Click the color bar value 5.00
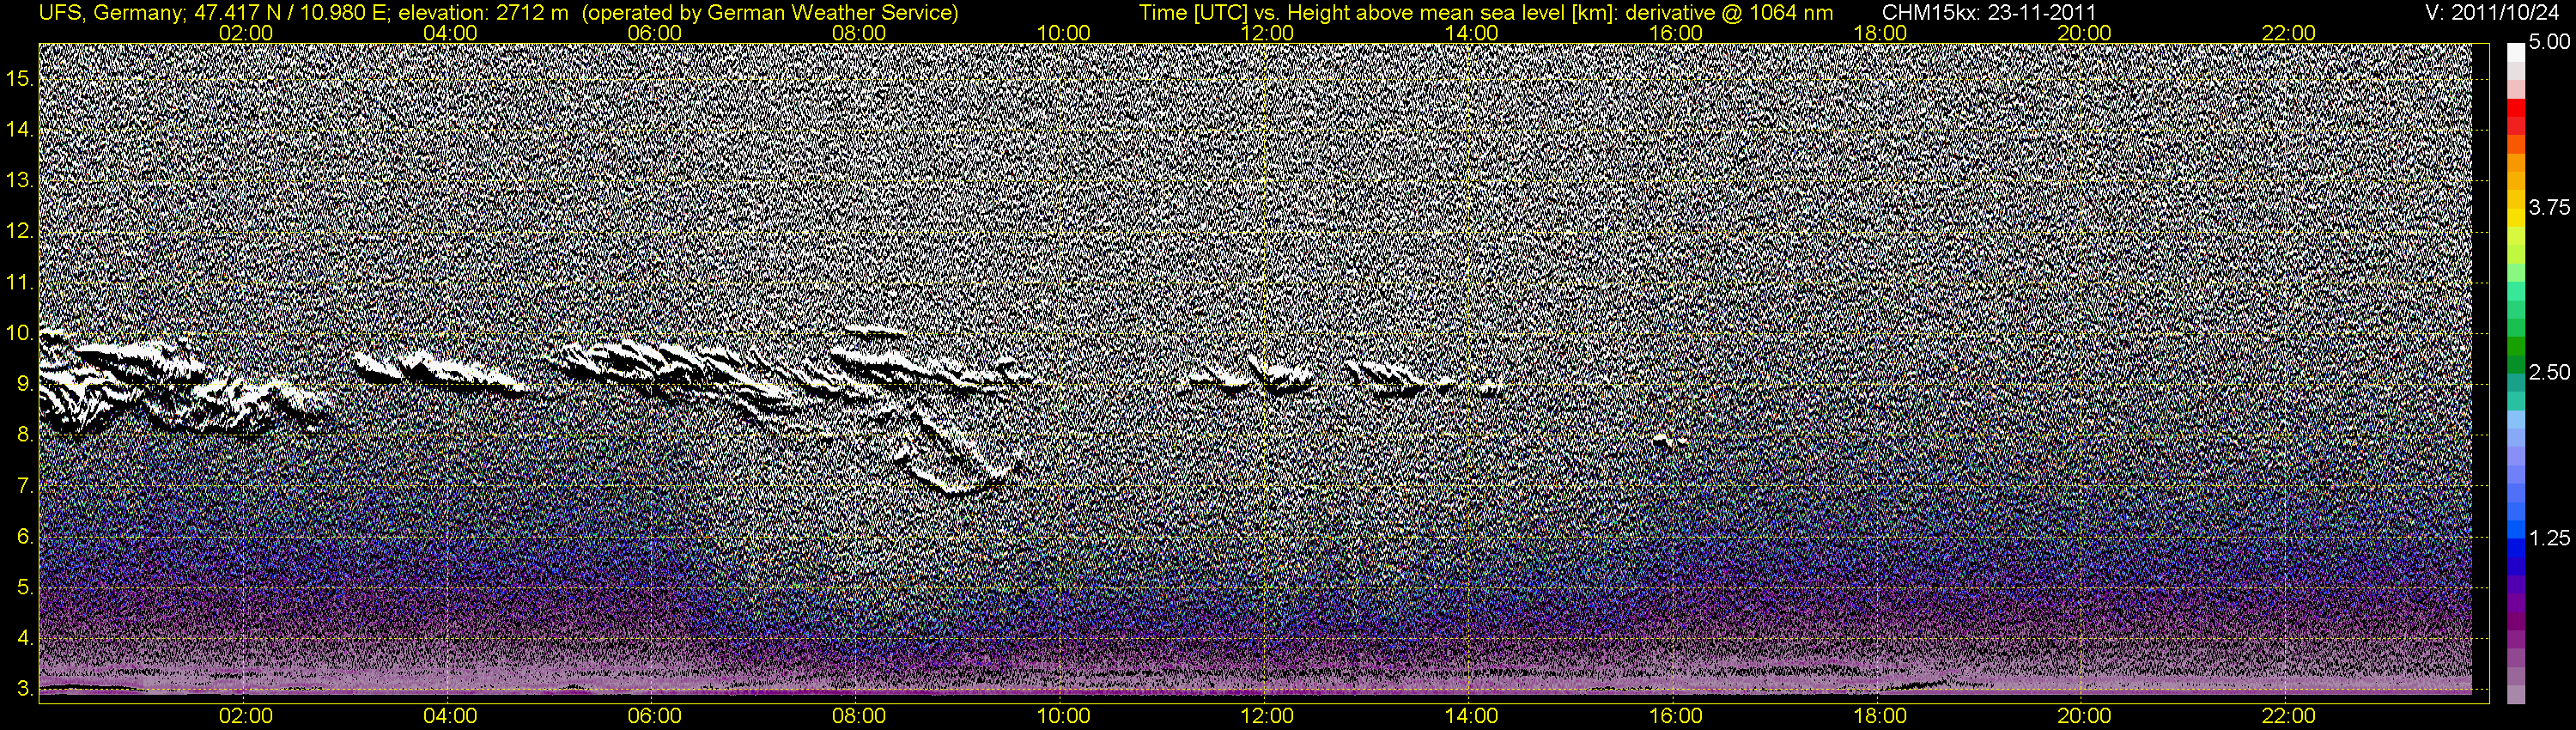The width and height of the screenshot is (2576, 730). click(2549, 43)
